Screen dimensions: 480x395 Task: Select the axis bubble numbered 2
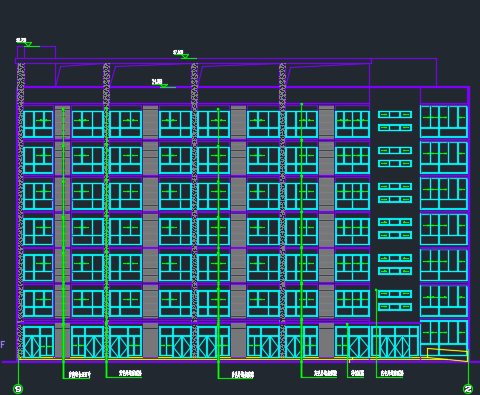click(x=468, y=389)
